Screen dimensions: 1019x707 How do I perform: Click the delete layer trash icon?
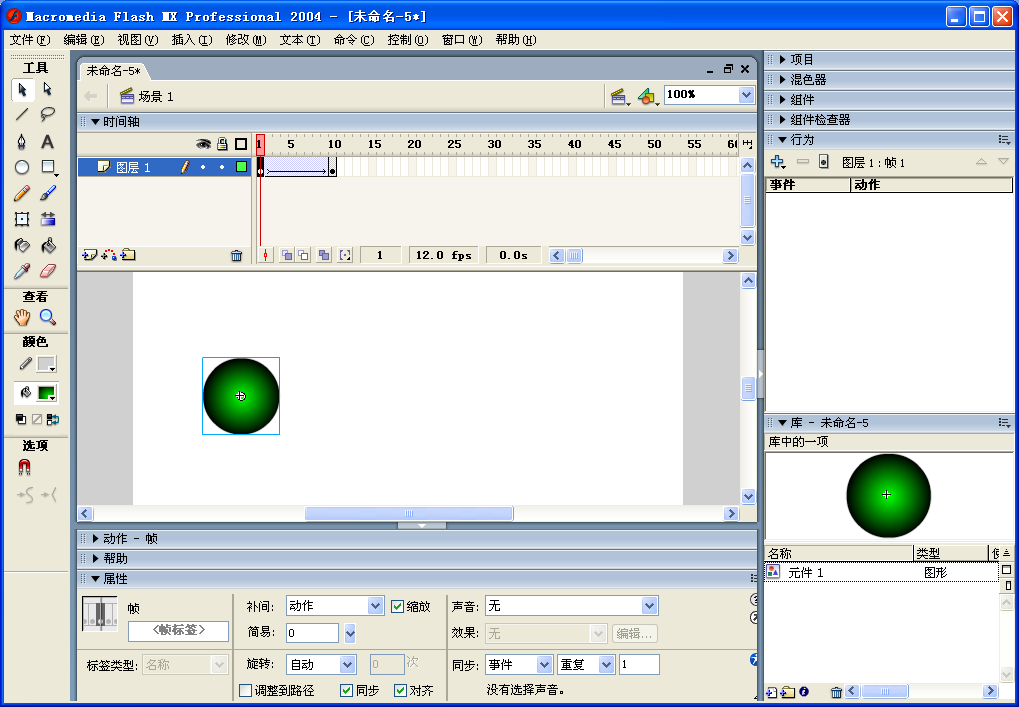pyautogui.click(x=236, y=255)
